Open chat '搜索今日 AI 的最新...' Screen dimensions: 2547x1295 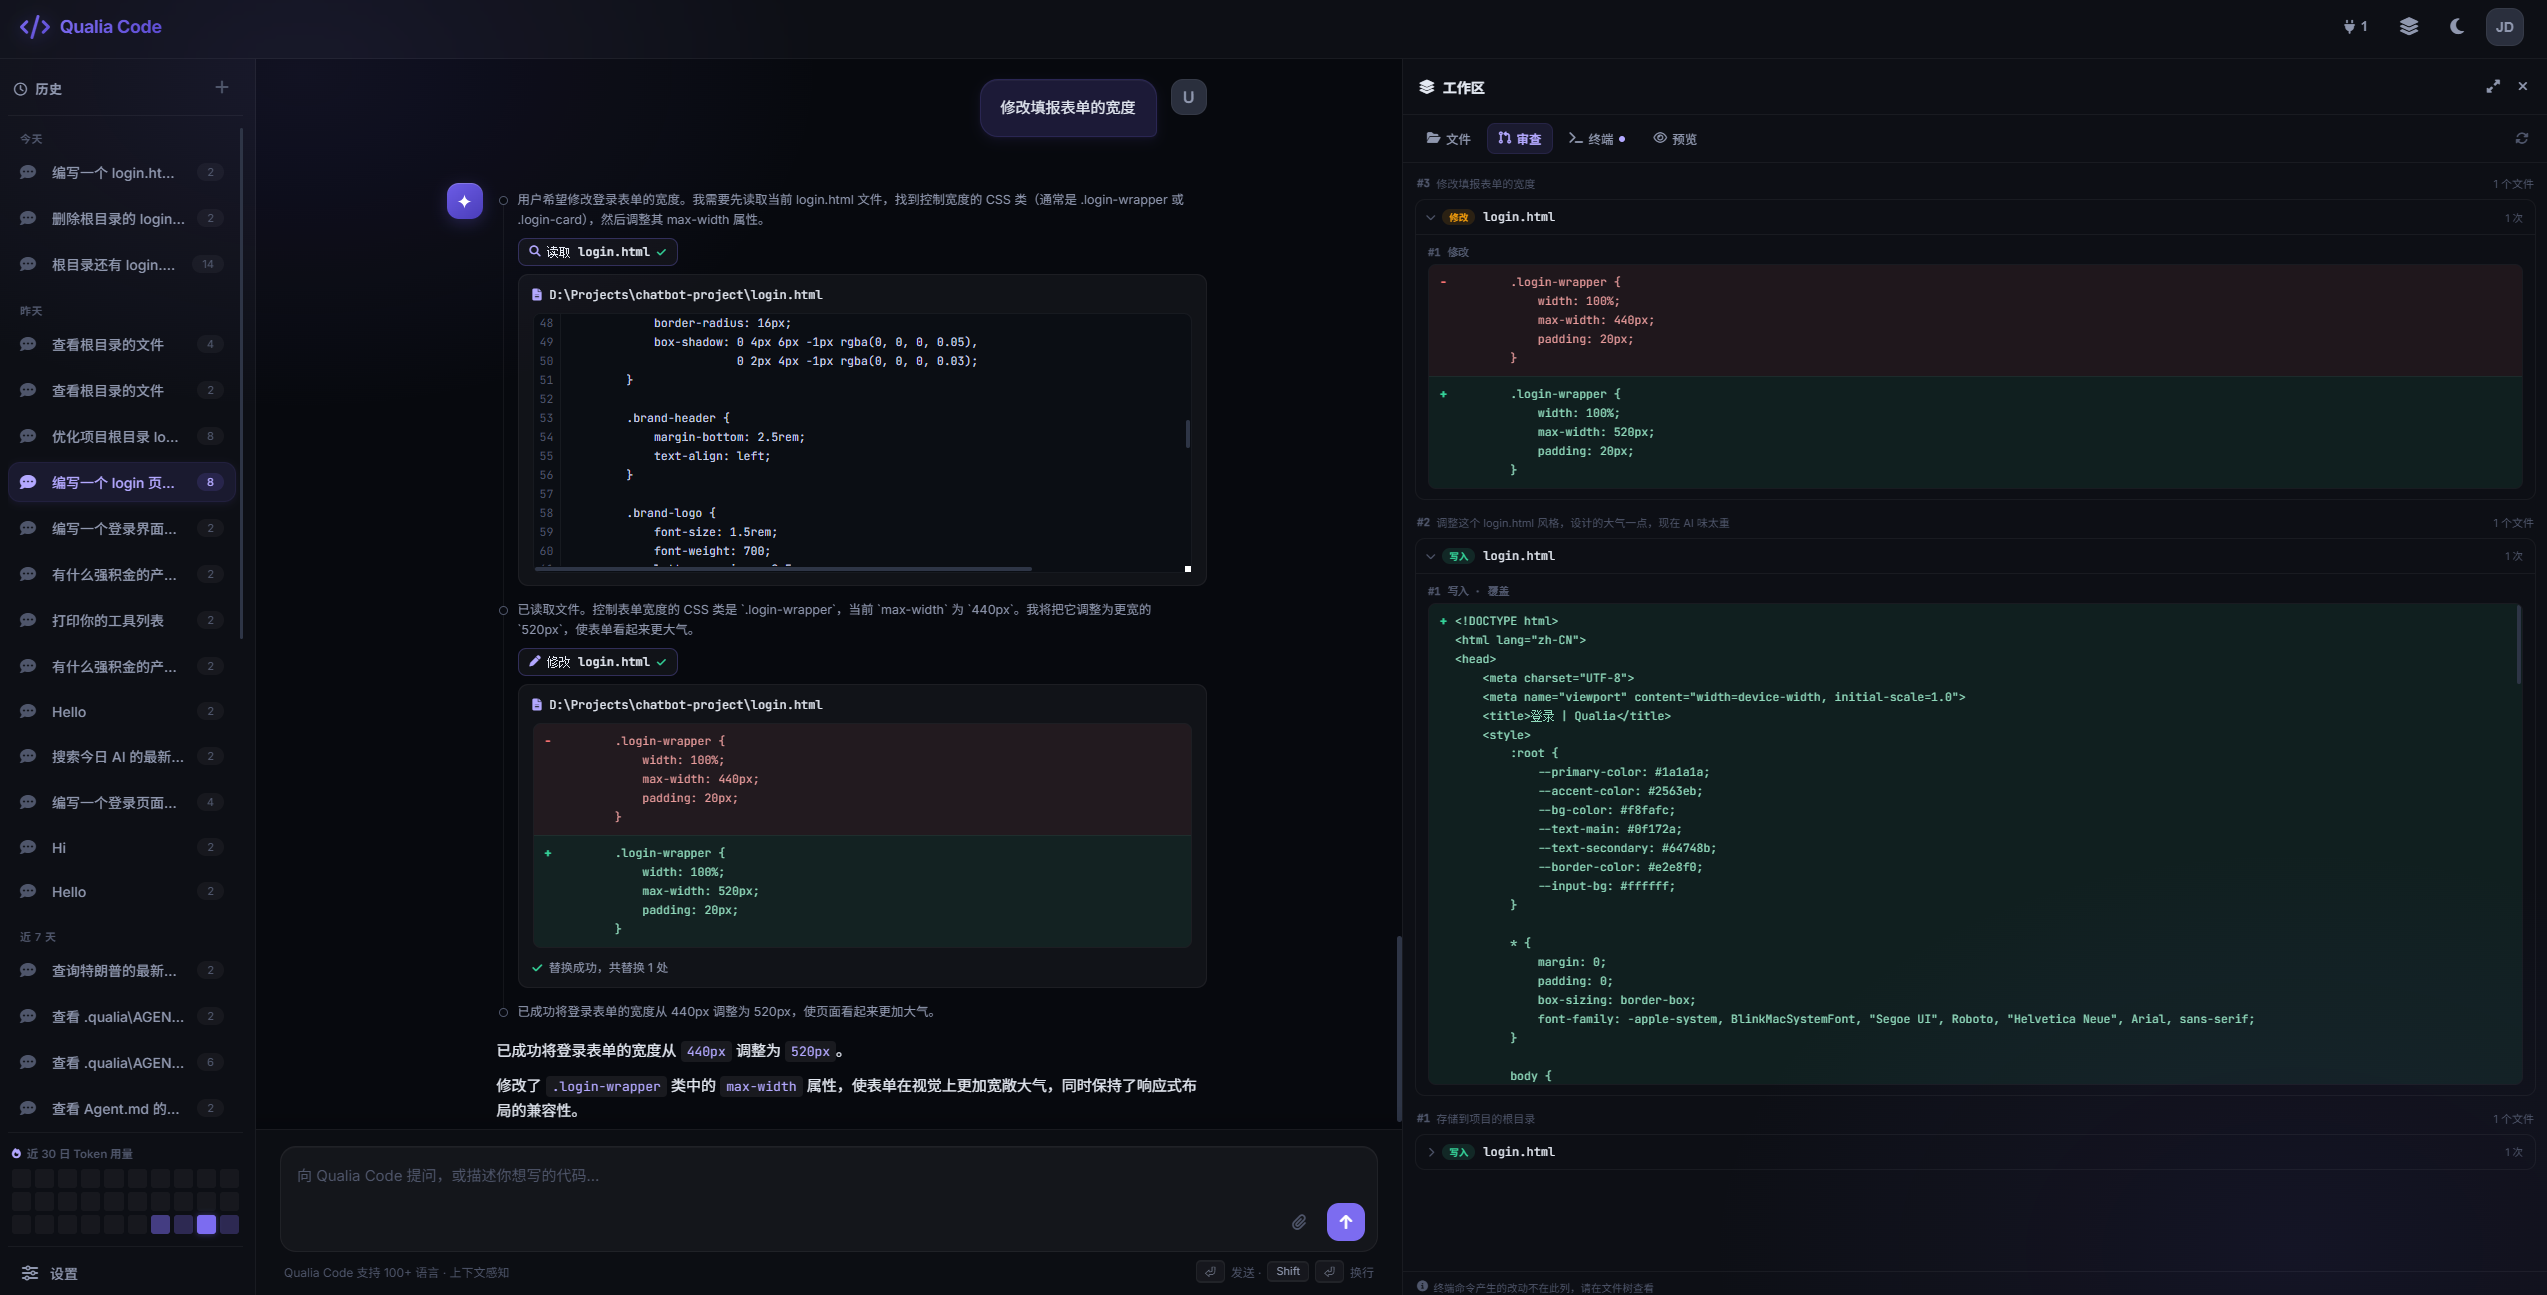(x=122, y=756)
